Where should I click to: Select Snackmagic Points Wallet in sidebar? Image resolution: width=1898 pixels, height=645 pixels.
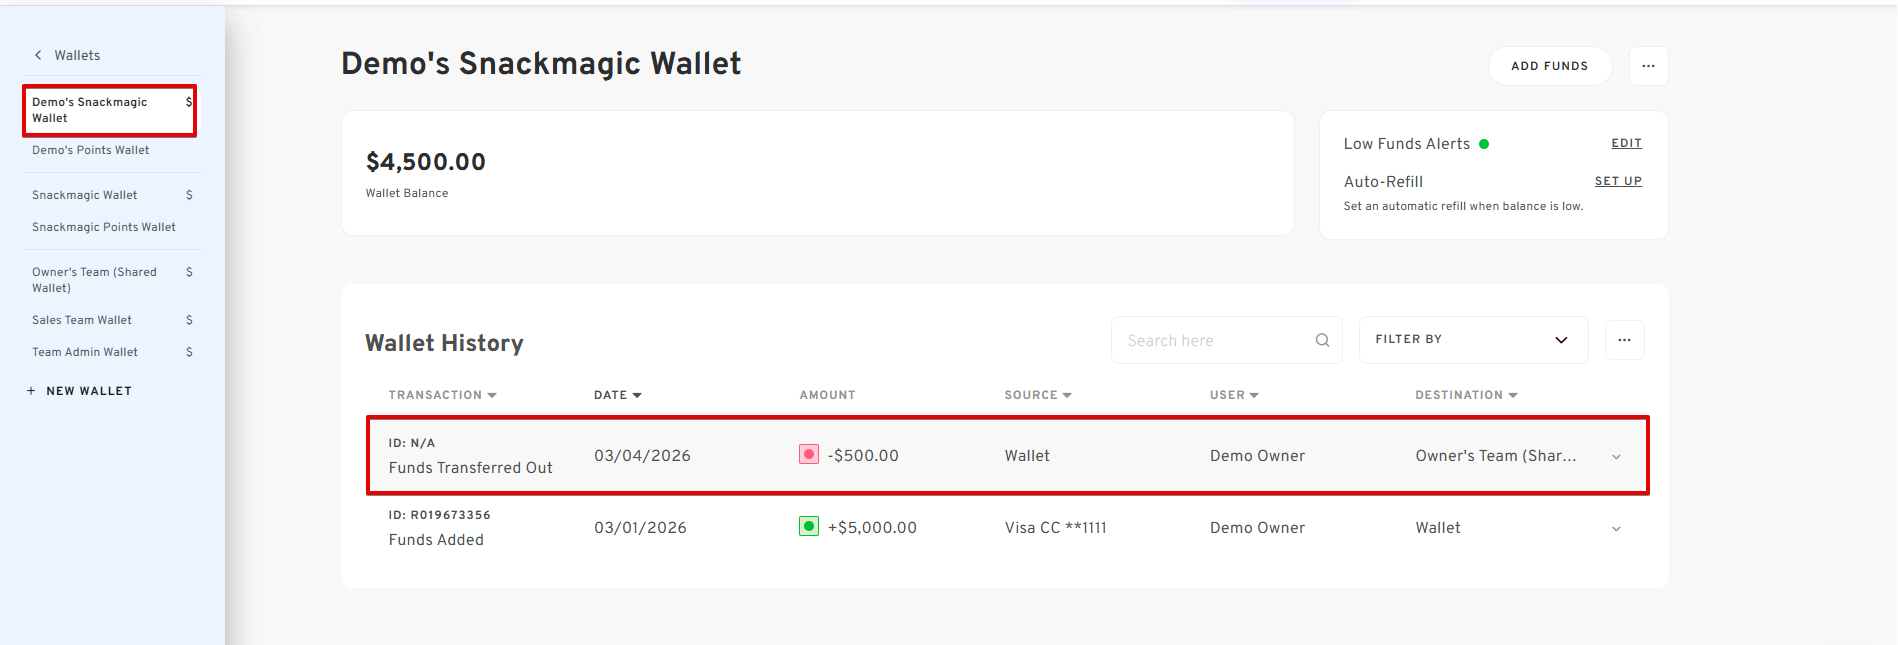(103, 227)
